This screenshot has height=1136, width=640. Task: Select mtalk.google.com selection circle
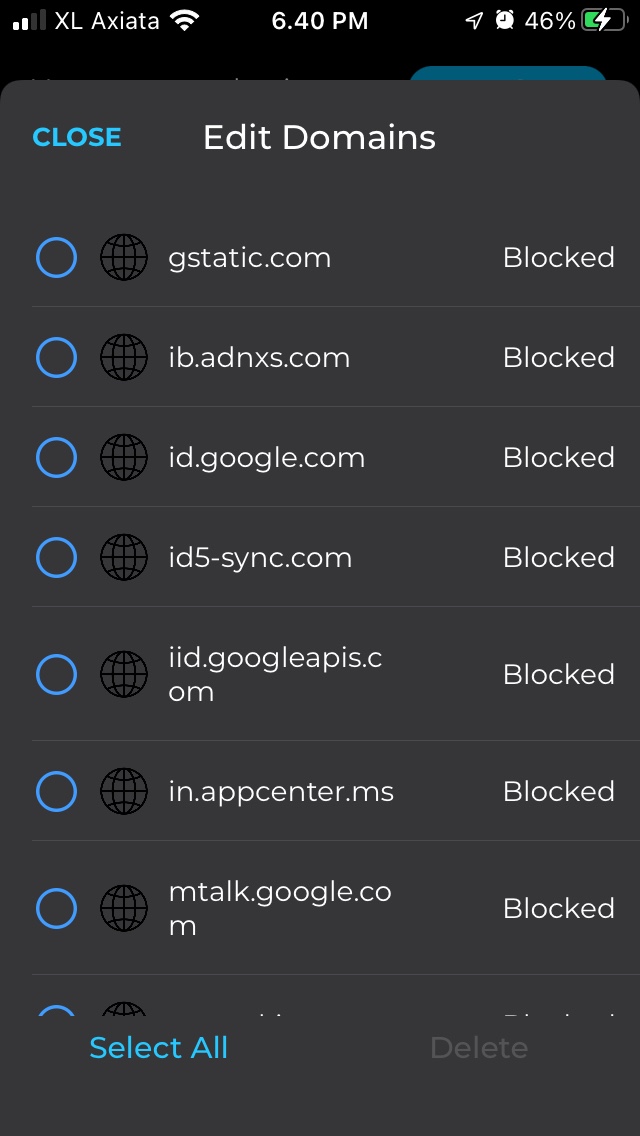56,909
